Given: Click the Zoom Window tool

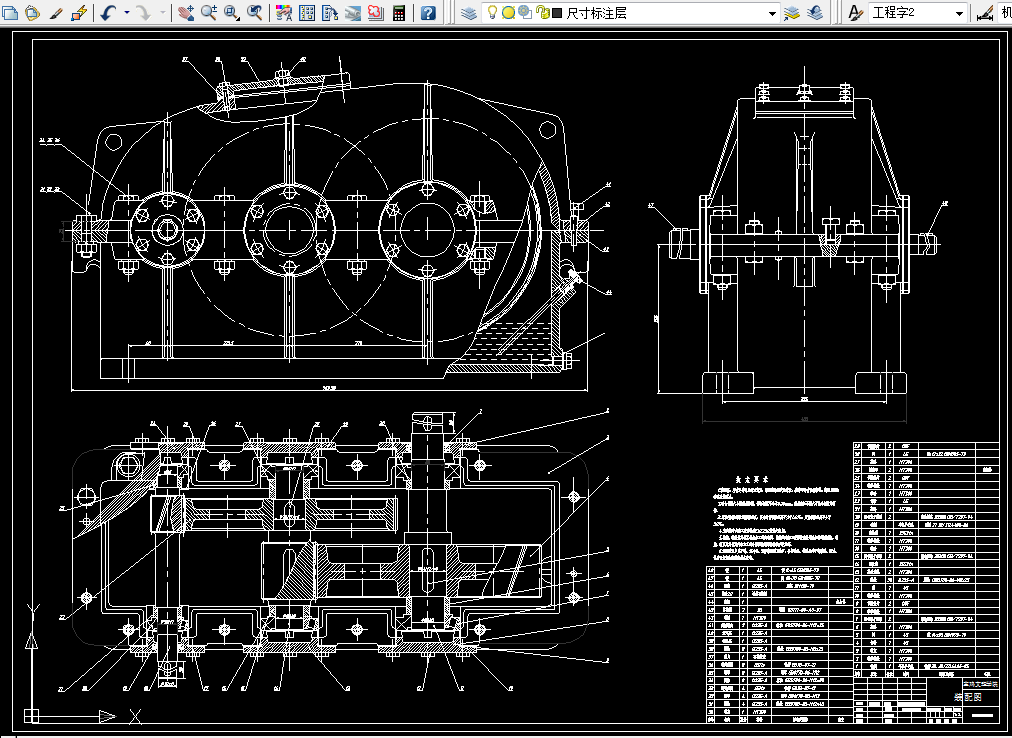Looking at the screenshot, I should pos(232,13).
